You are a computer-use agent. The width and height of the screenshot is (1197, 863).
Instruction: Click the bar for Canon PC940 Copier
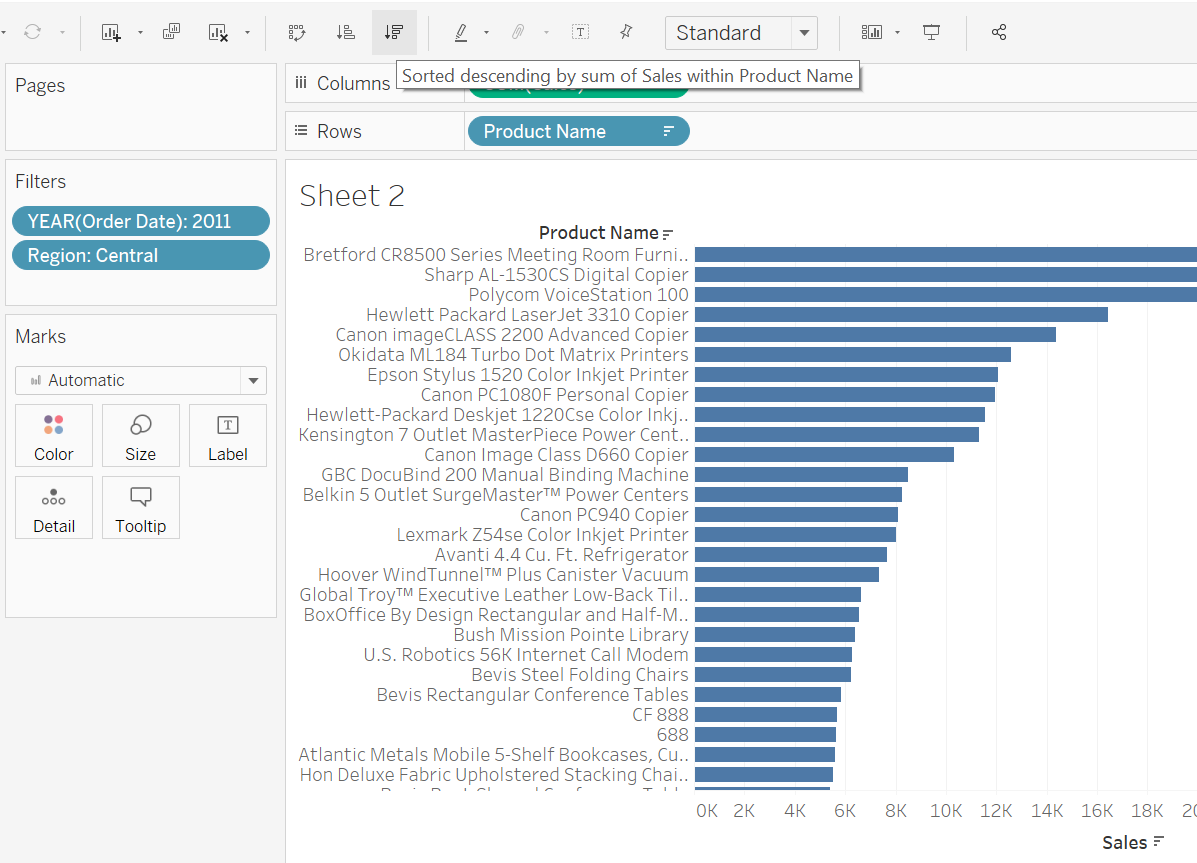[796, 515]
